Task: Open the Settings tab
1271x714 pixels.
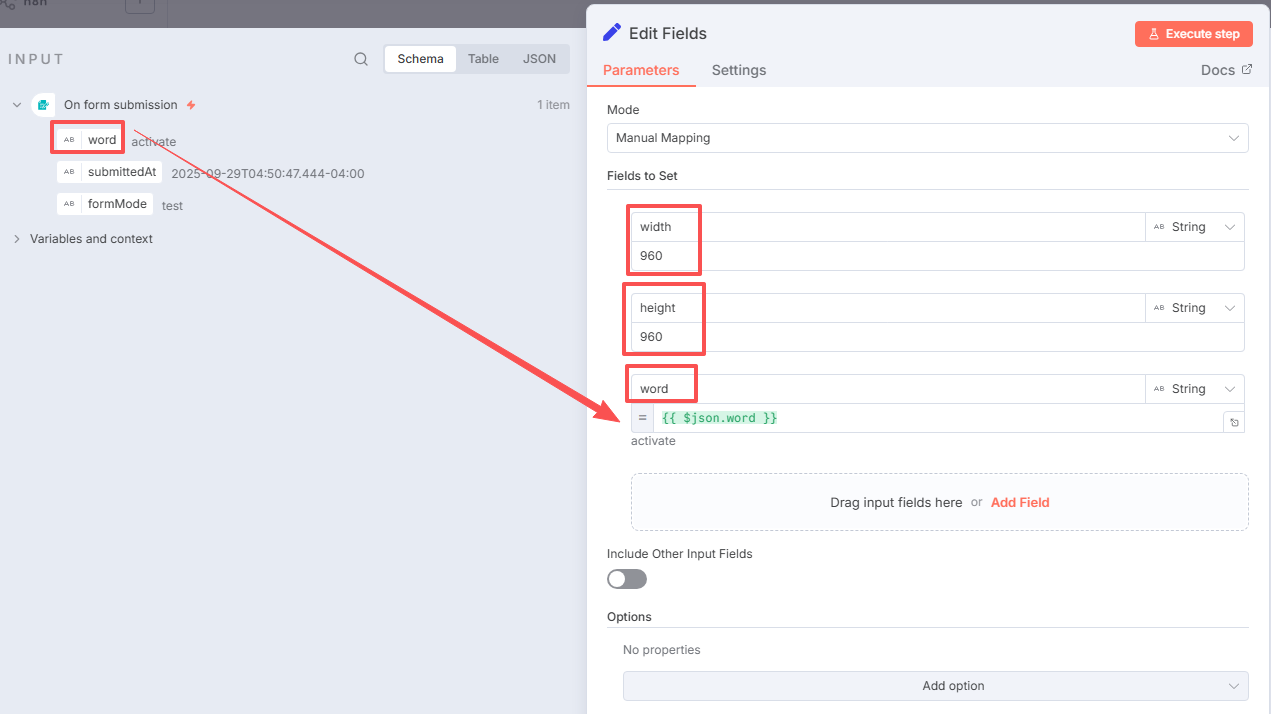Action: [x=739, y=70]
